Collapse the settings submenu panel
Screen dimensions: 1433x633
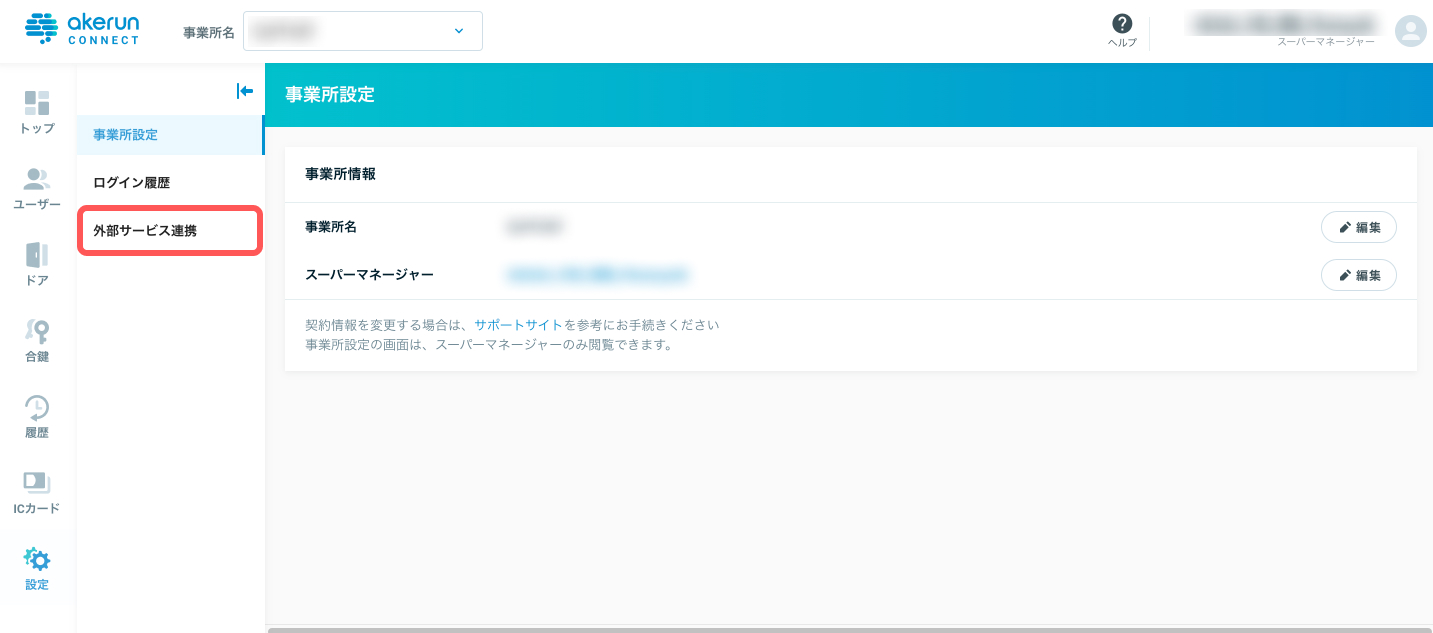point(244,91)
